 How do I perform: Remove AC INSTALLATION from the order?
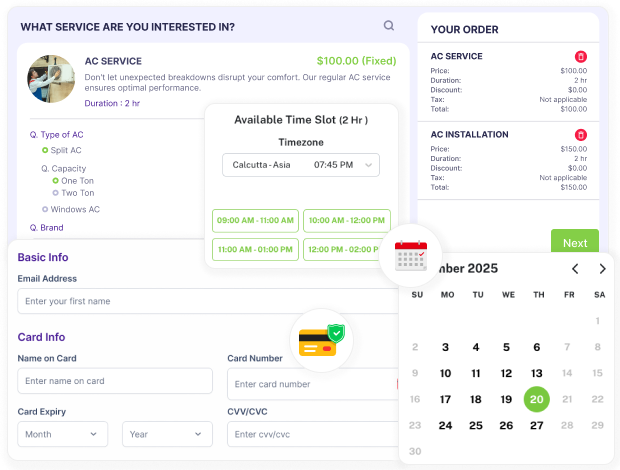point(580,135)
